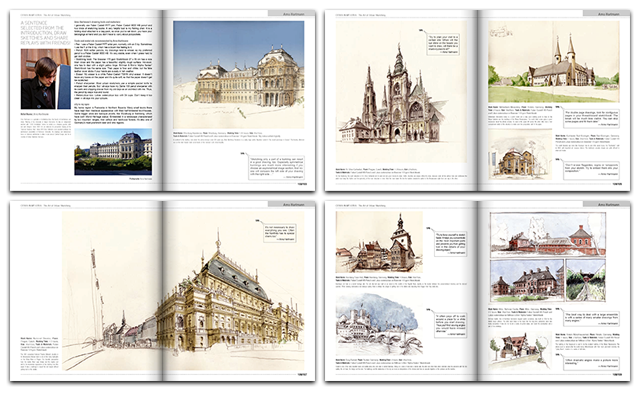
Task: Open the twin-spired church watercolor sketch
Action: point(541,64)
